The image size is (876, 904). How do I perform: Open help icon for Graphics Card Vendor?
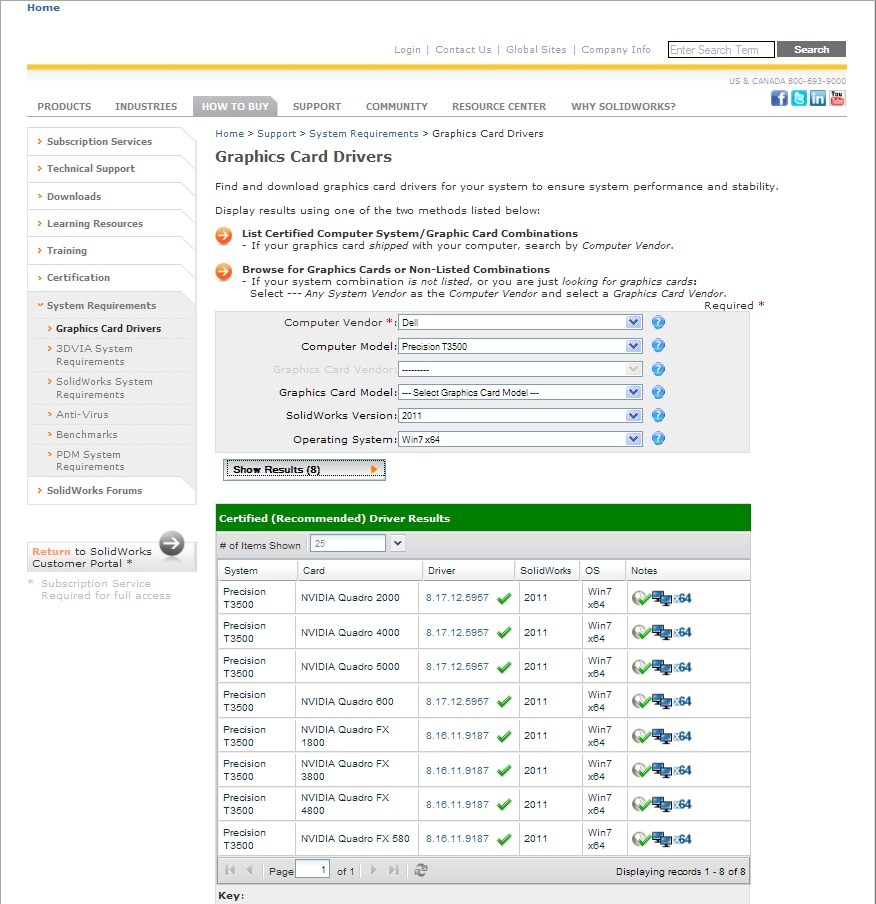[x=658, y=369]
